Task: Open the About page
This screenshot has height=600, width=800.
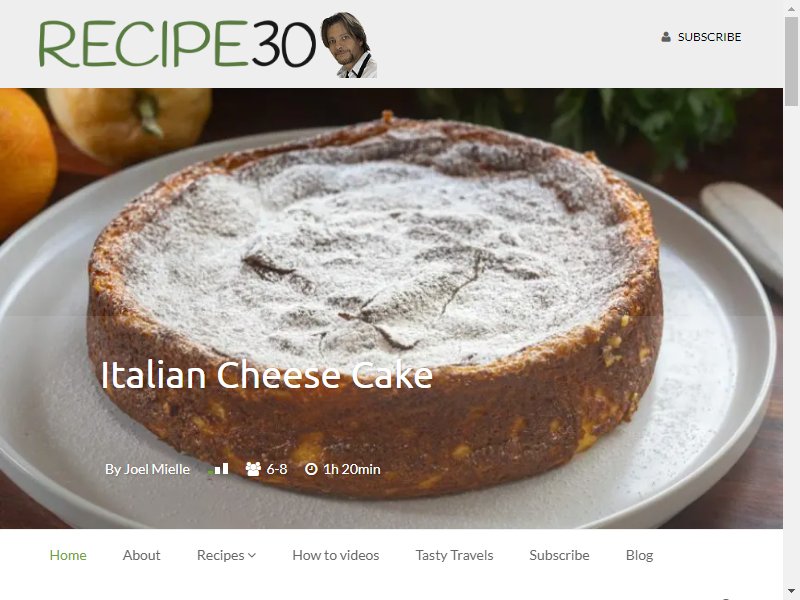Action: (x=141, y=555)
